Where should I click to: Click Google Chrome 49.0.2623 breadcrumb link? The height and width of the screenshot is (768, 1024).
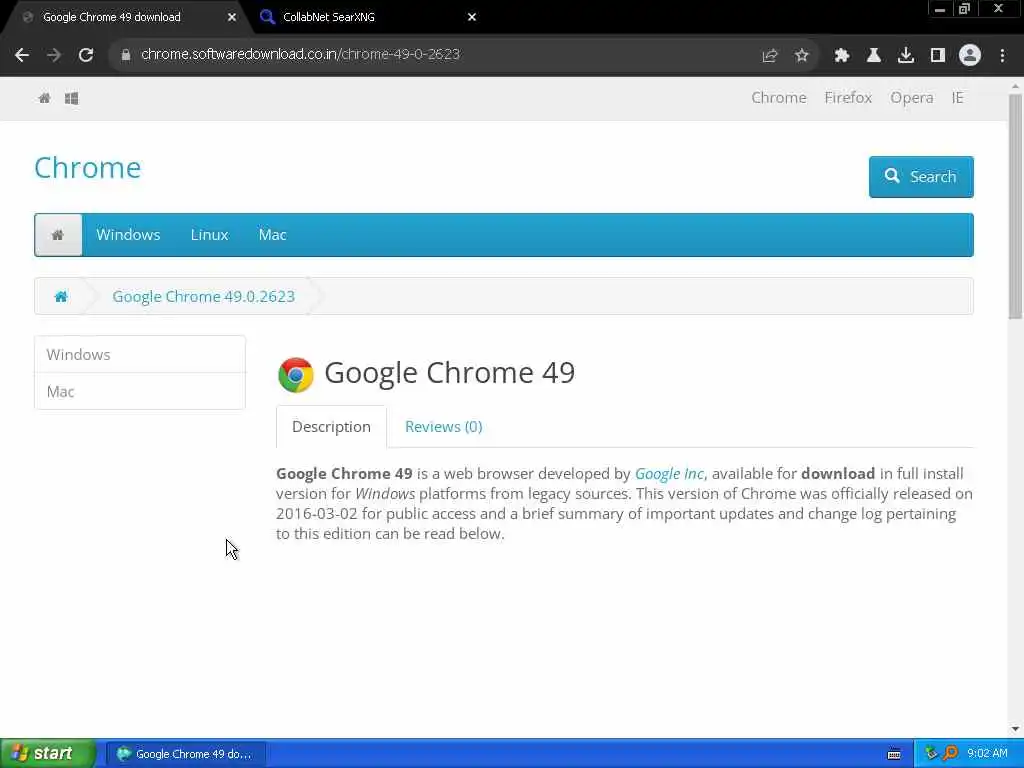click(x=204, y=296)
